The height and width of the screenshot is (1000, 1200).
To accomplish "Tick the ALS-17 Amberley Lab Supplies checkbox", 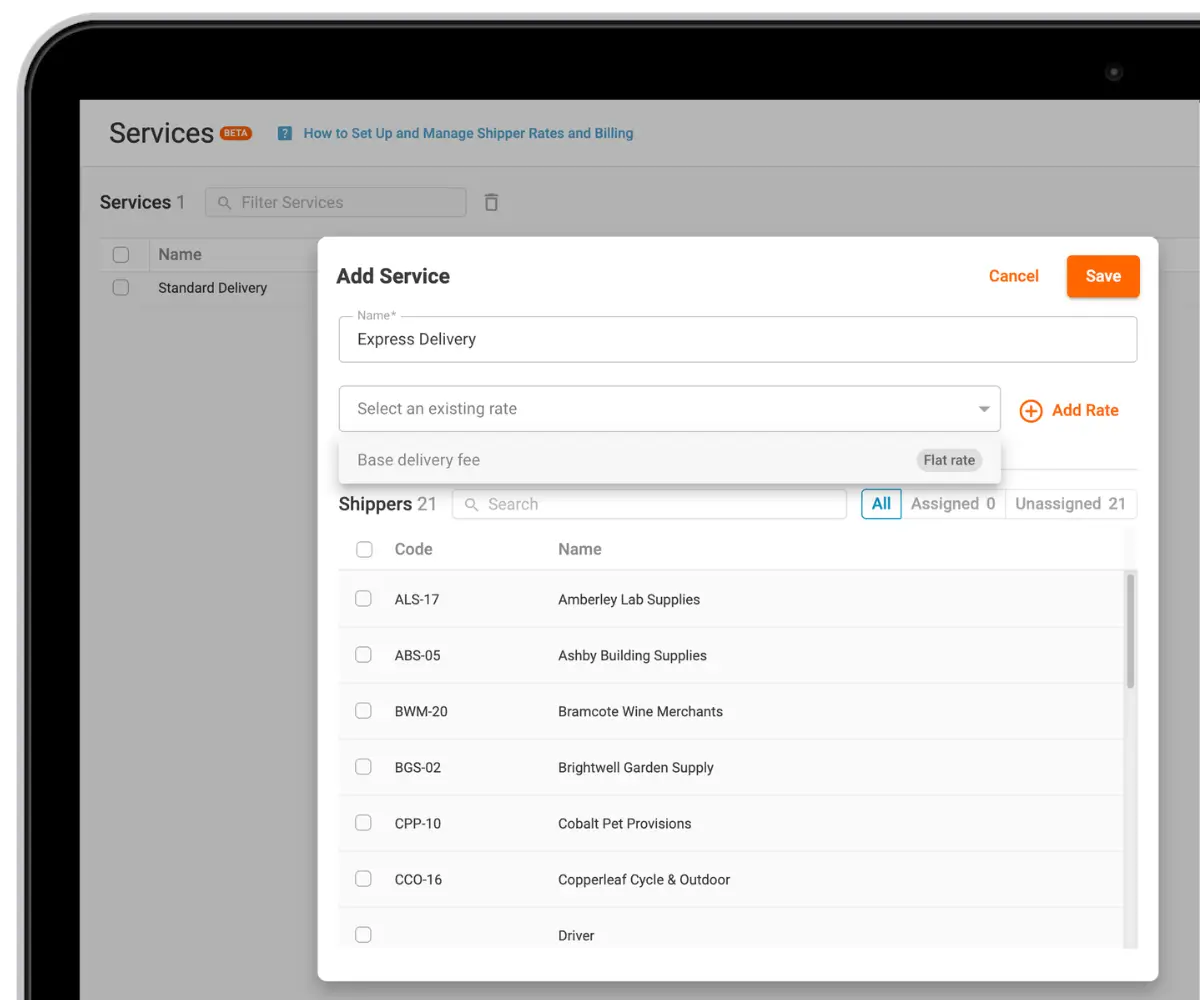I will click(363, 599).
